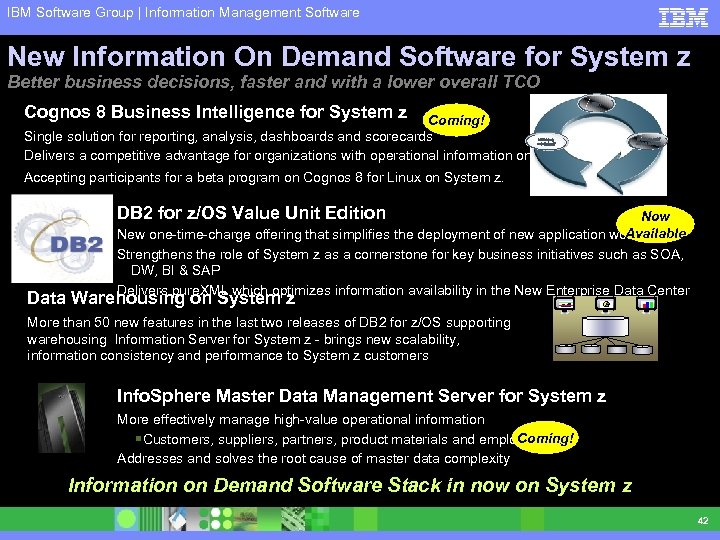Viewport: 720px width, 540px height.
Task: Click the Data Warehousing on System z heading
Action: pos(161,298)
